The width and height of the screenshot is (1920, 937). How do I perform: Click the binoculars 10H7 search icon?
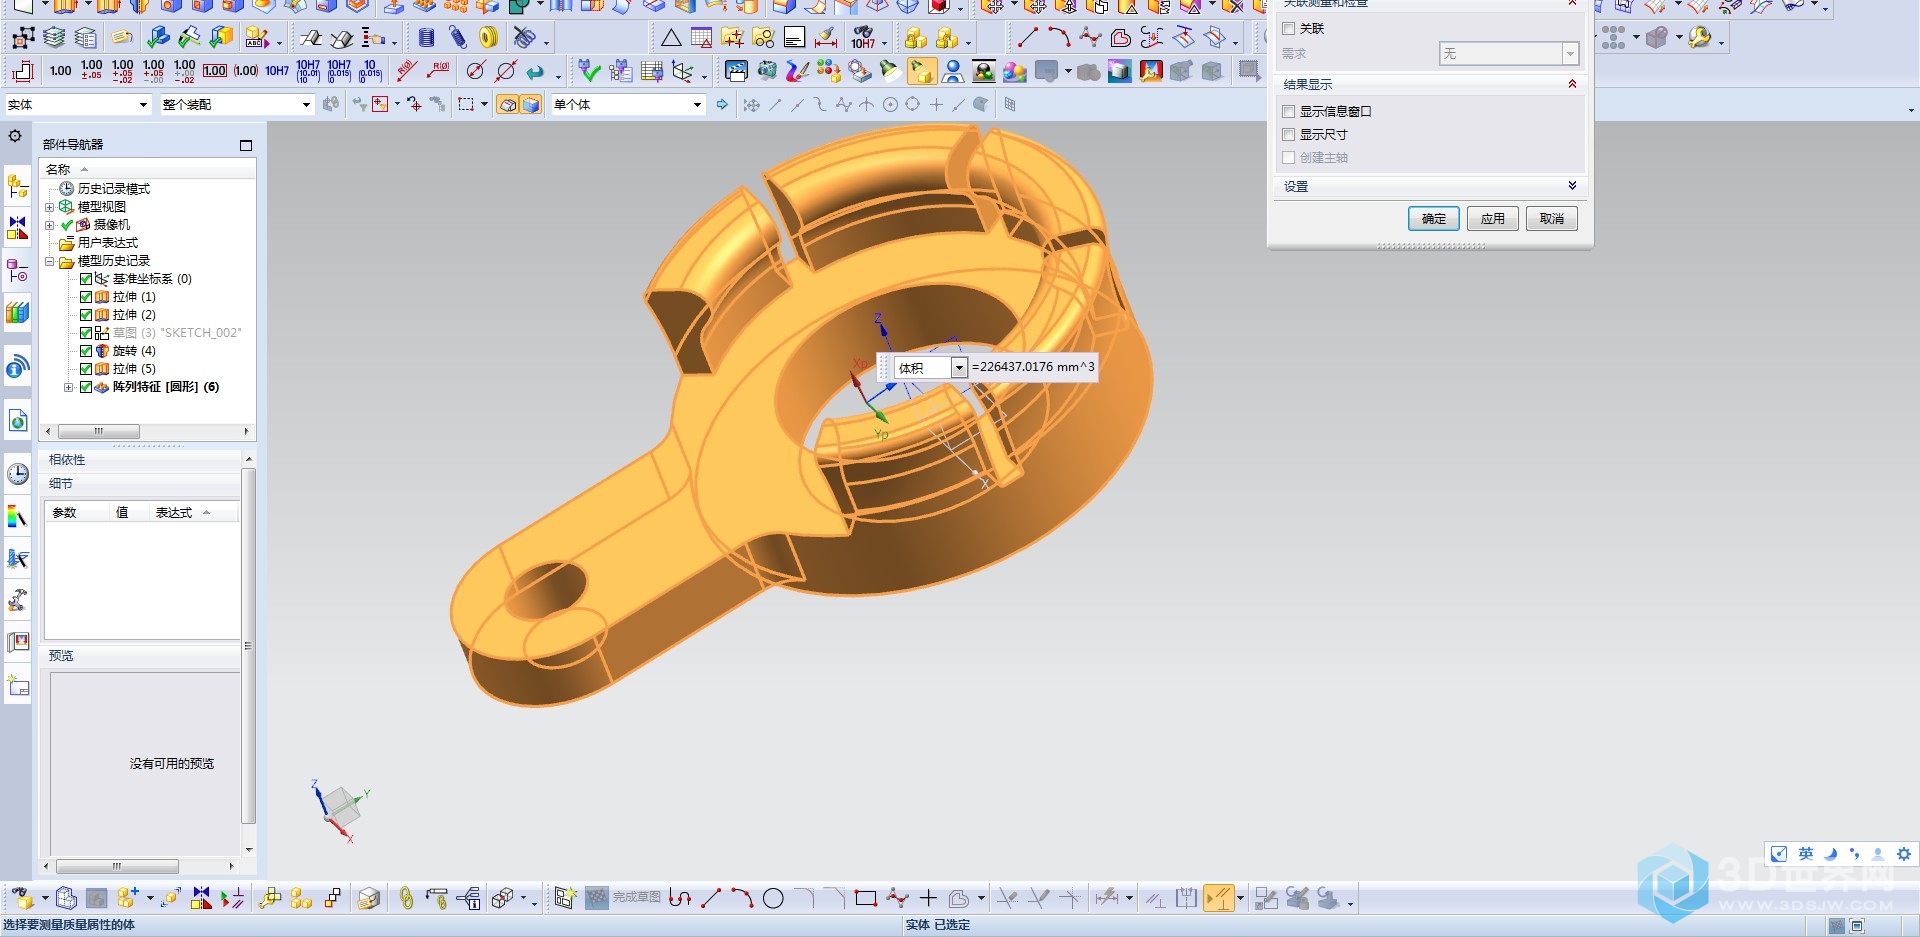(863, 38)
